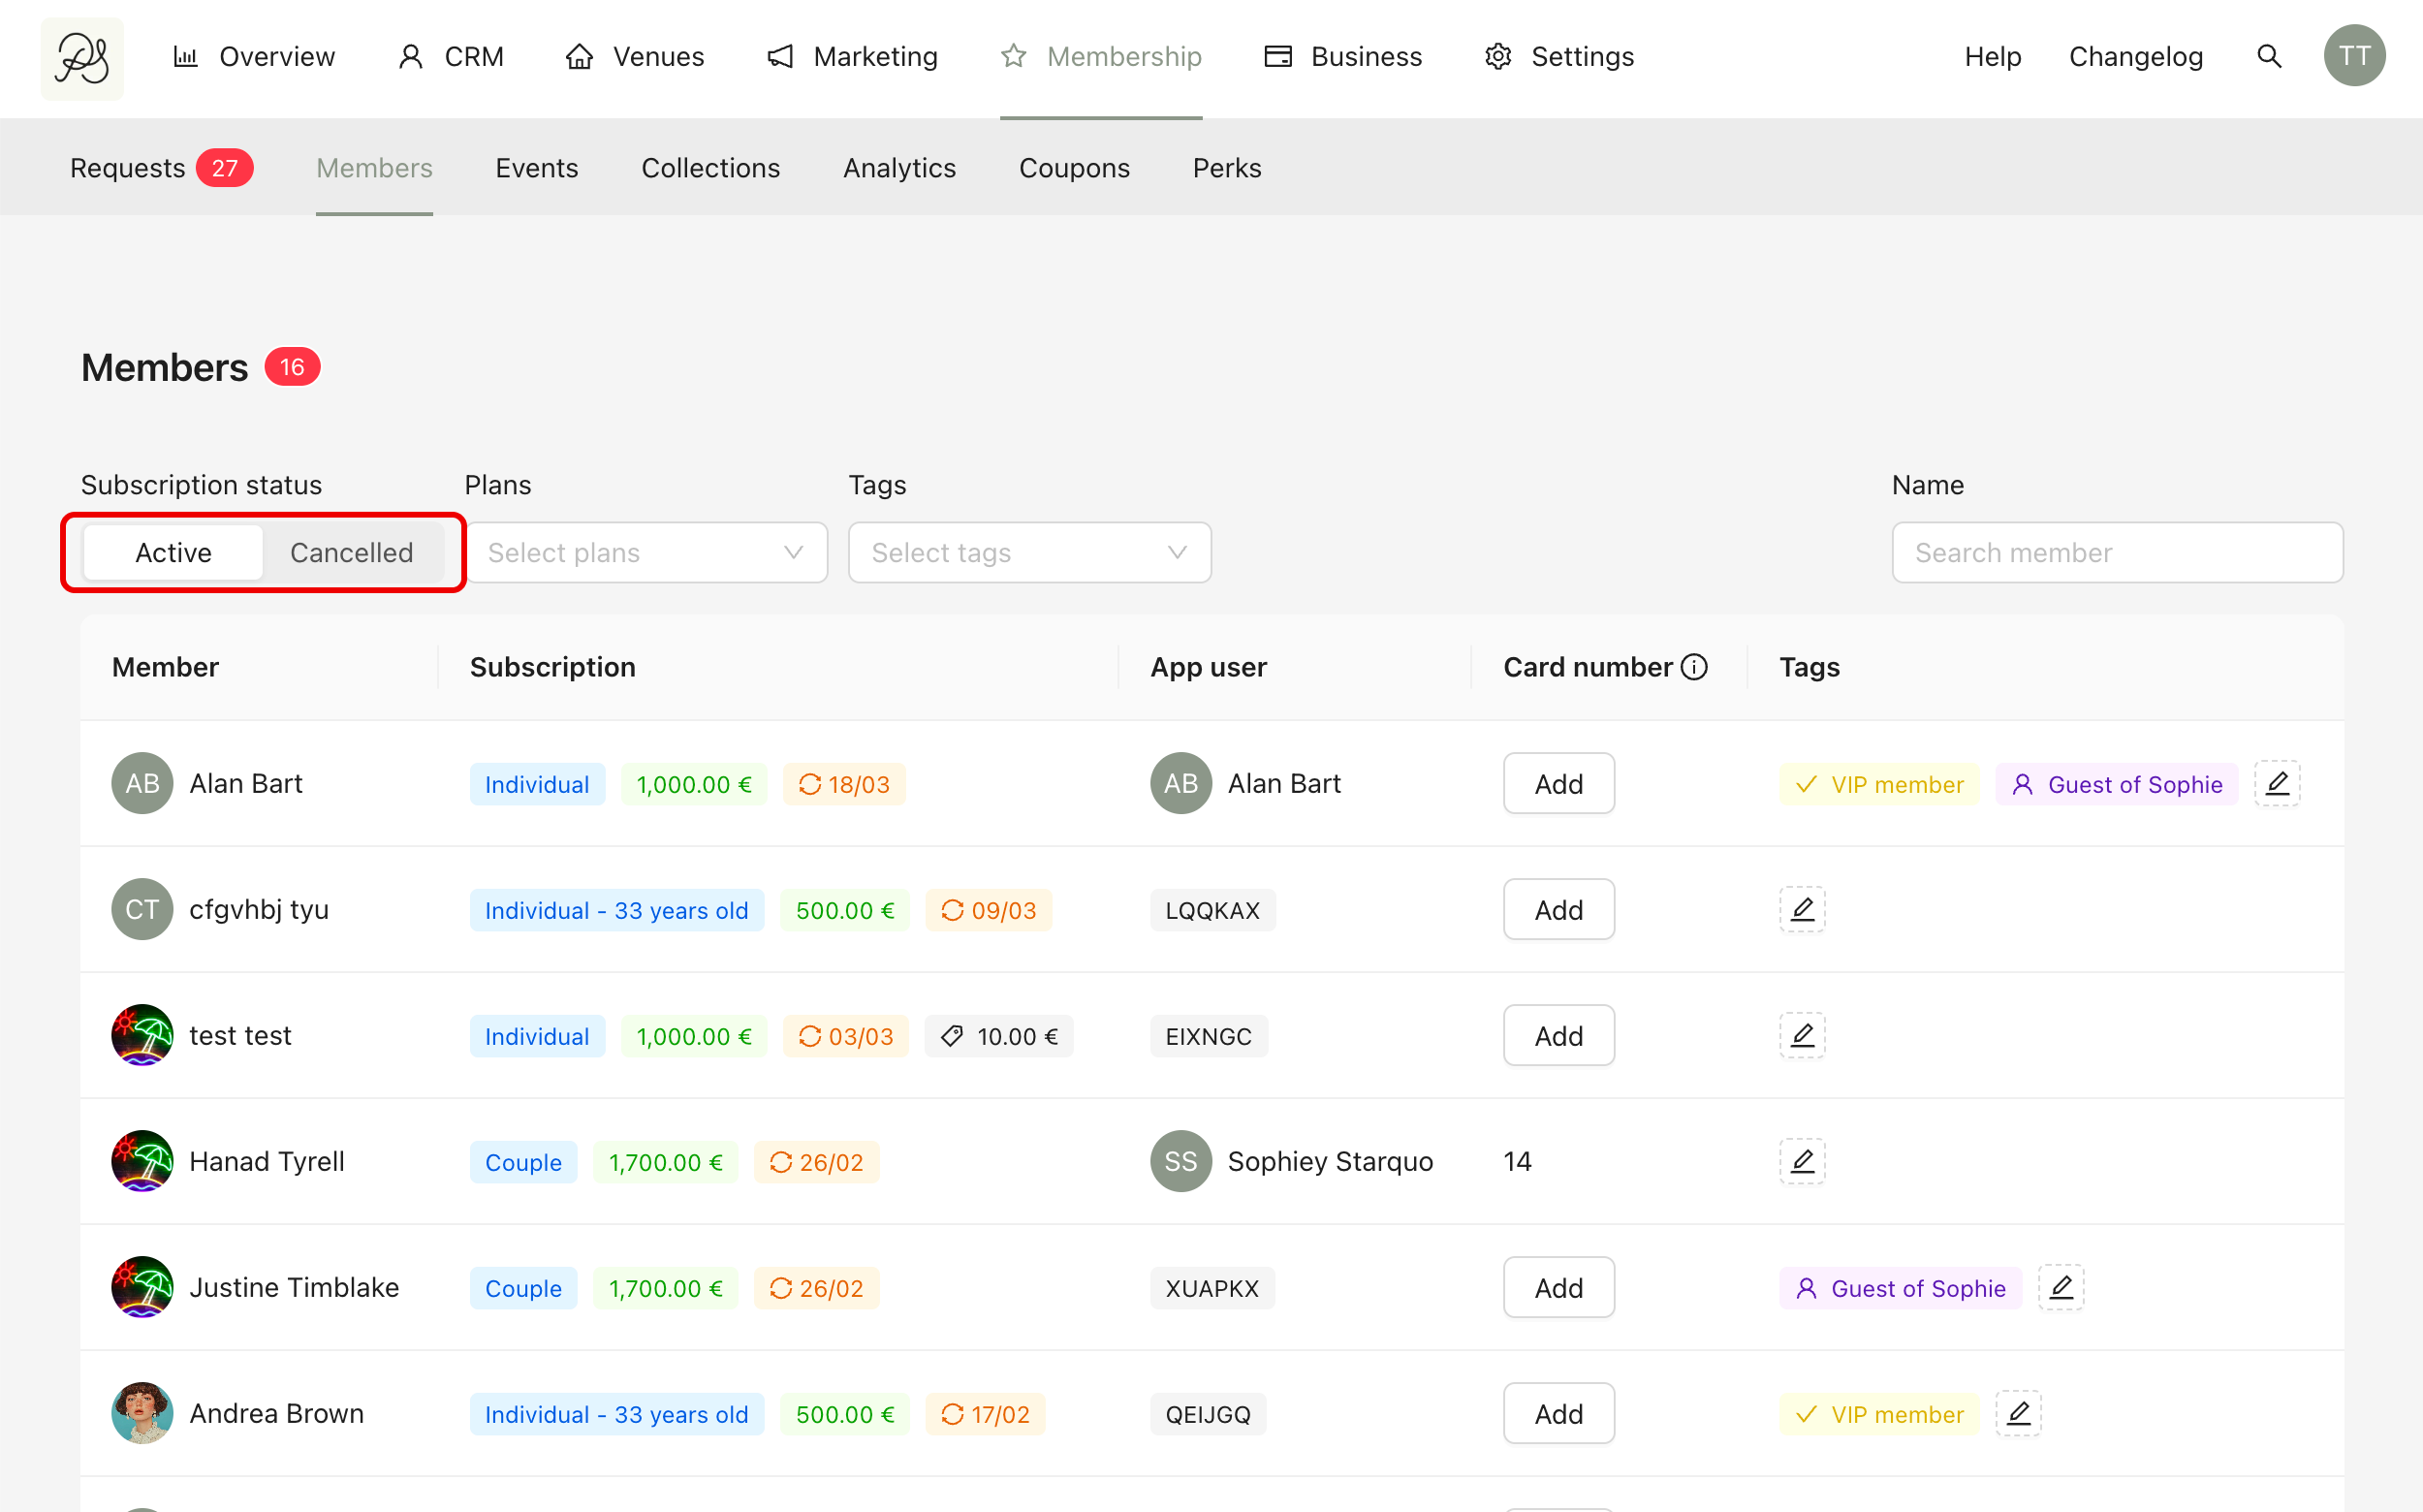Expand the Select tags dropdown
2423x1512 pixels.
click(1029, 553)
